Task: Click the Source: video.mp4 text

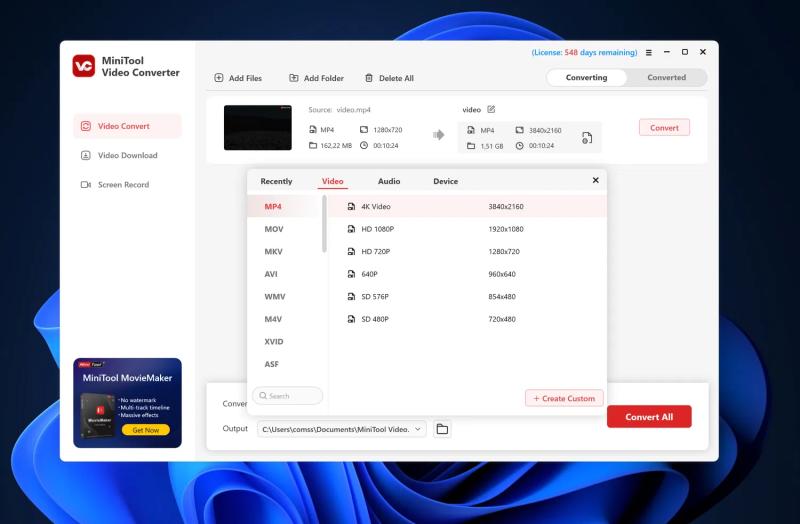Action: 339,110
